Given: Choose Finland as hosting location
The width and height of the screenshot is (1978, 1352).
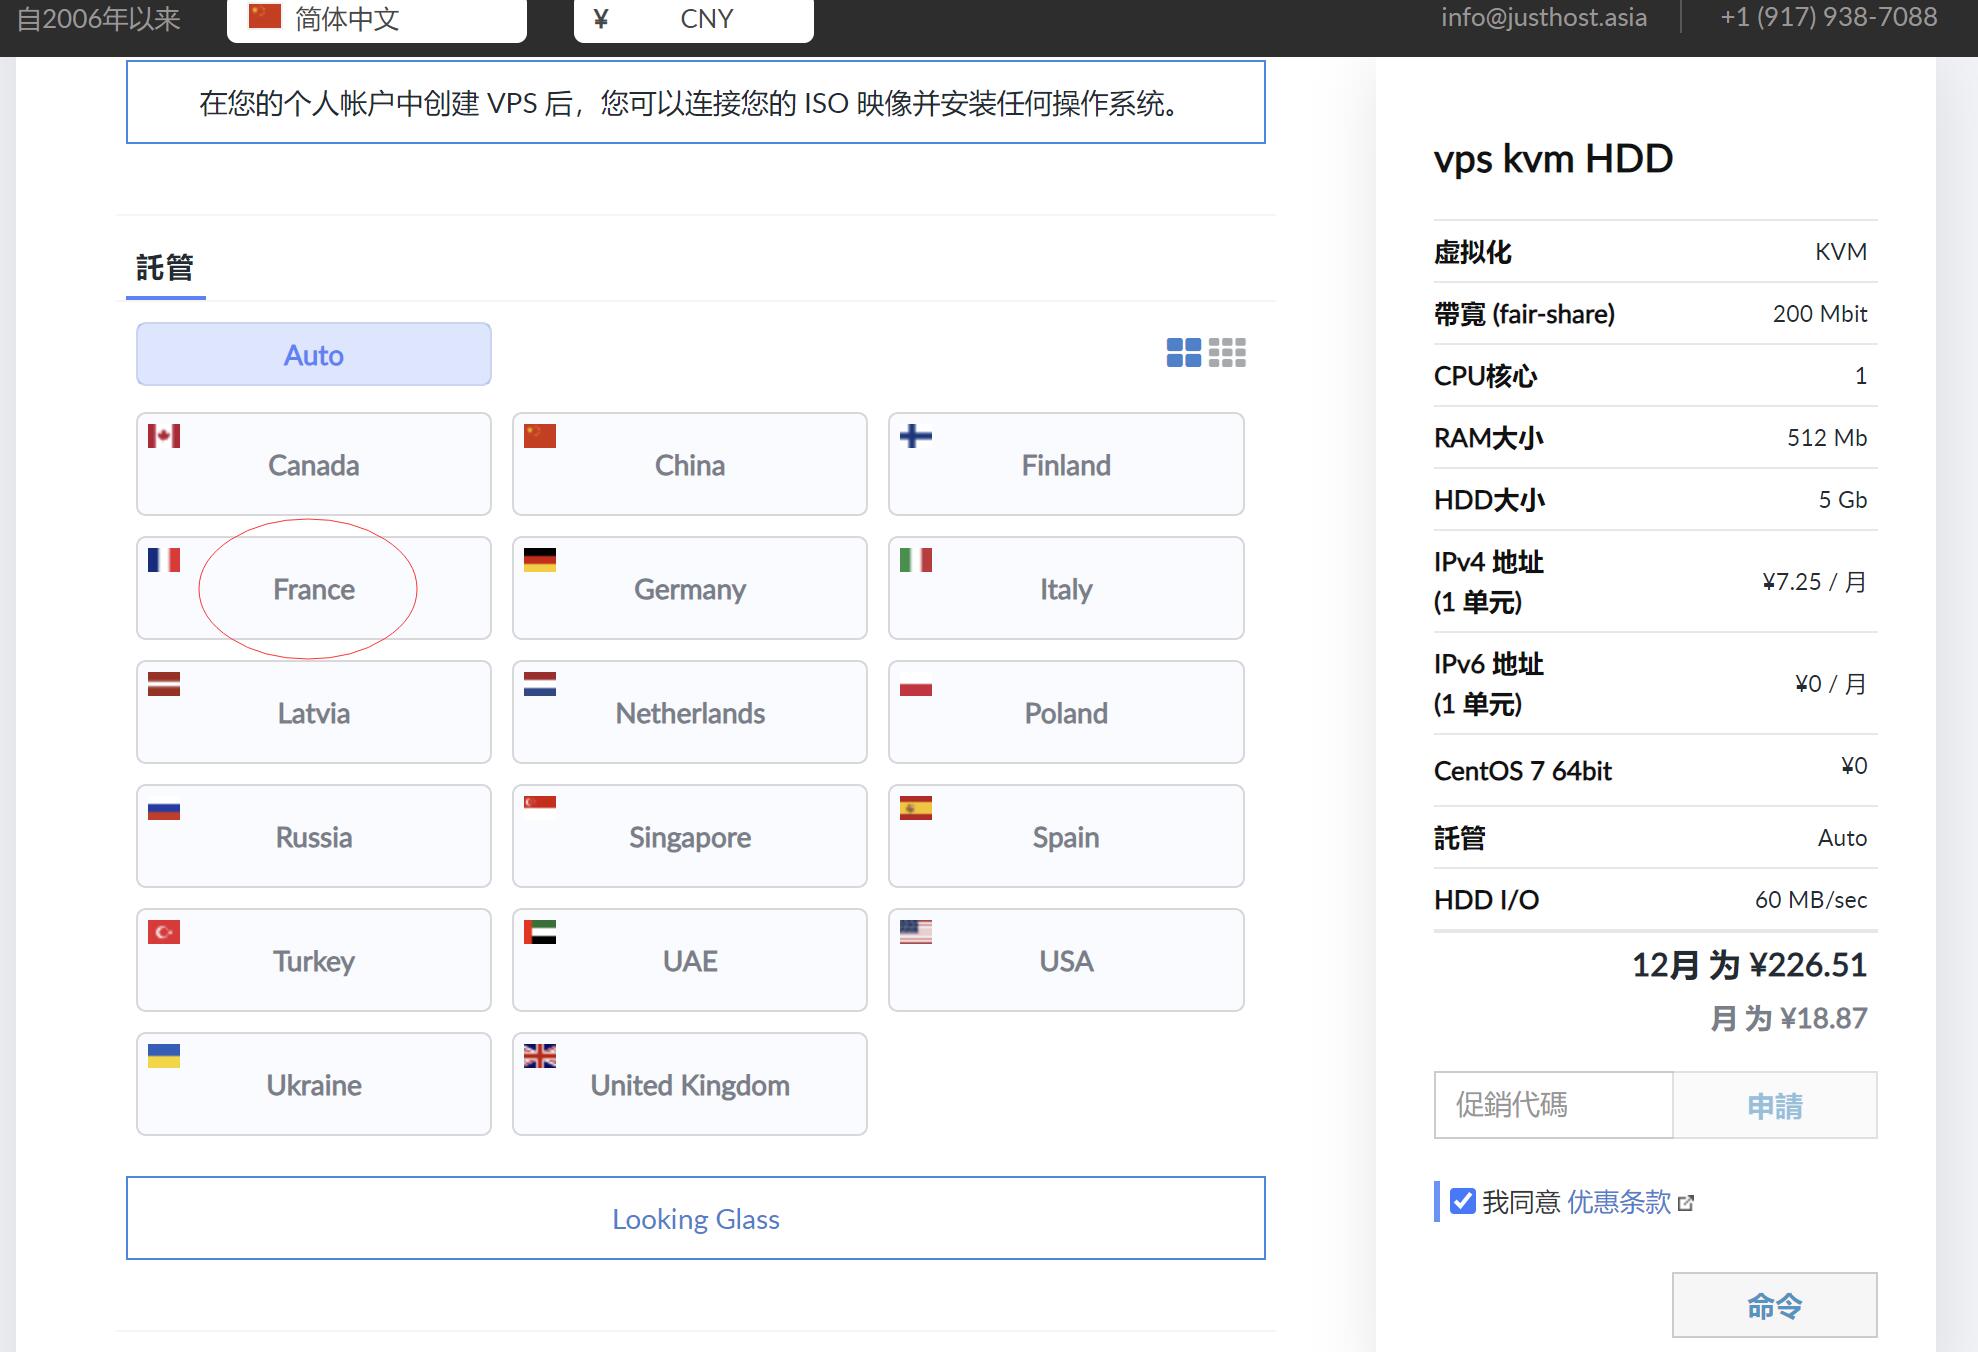Looking at the screenshot, I should tap(1066, 464).
